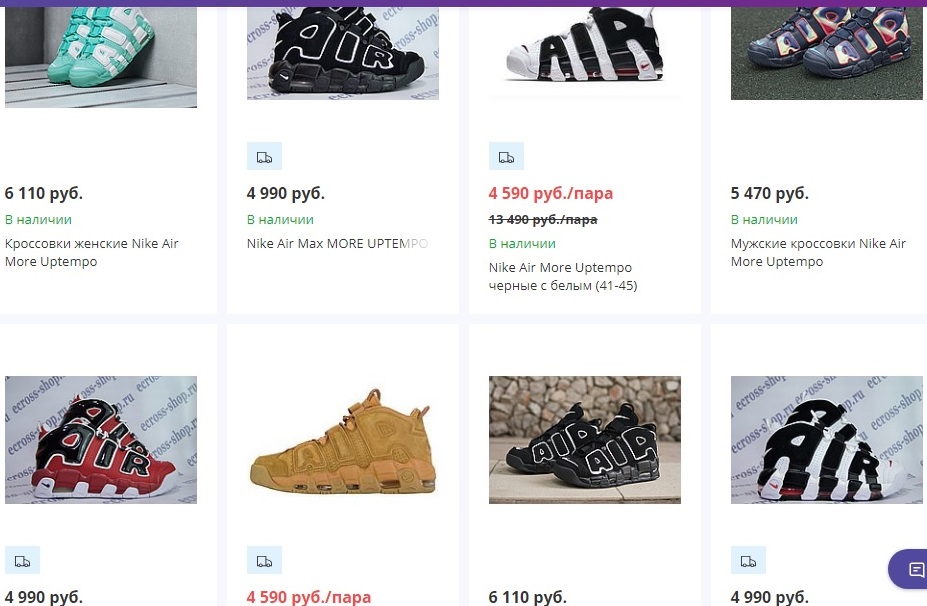The height and width of the screenshot is (606, 927).
Task: Click delivery truck icon below the red-and-black sneaker
Action: coord(22,561)
